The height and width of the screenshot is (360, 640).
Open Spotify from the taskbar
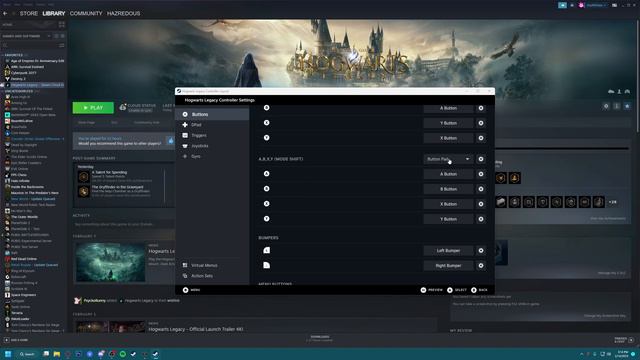click(x=122, y=354)
